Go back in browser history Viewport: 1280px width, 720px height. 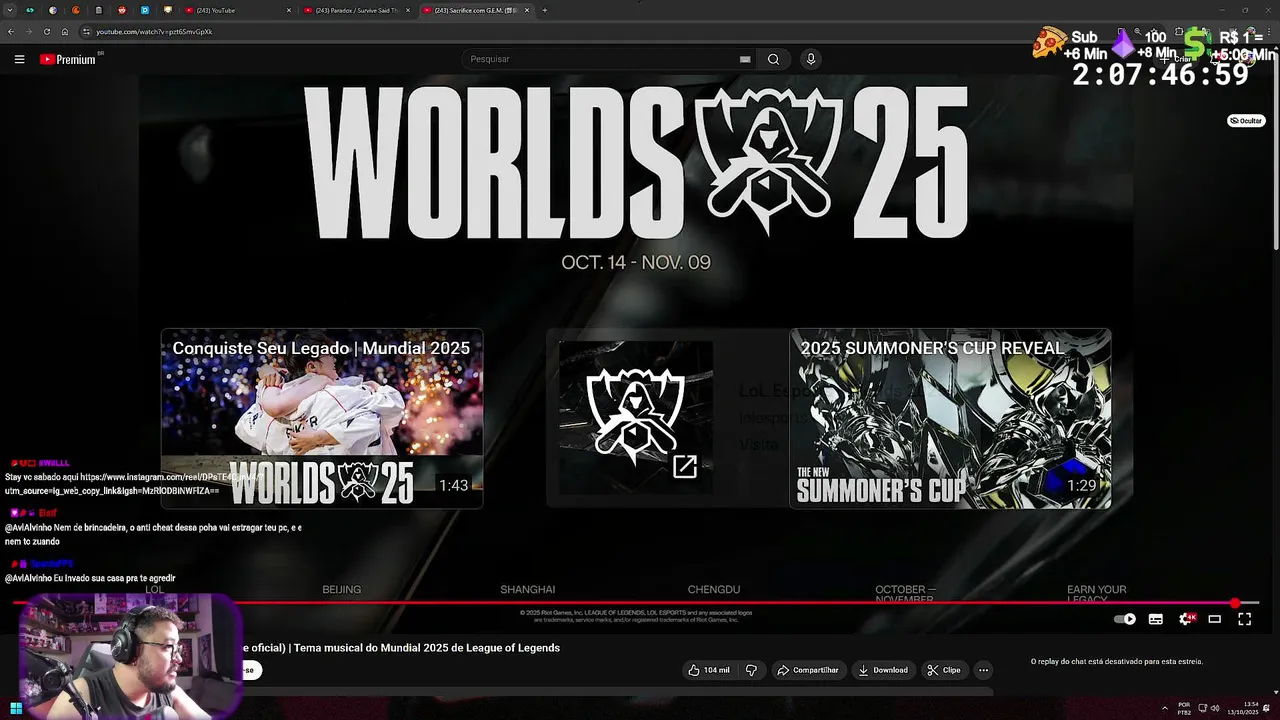(x=10, y=31)
